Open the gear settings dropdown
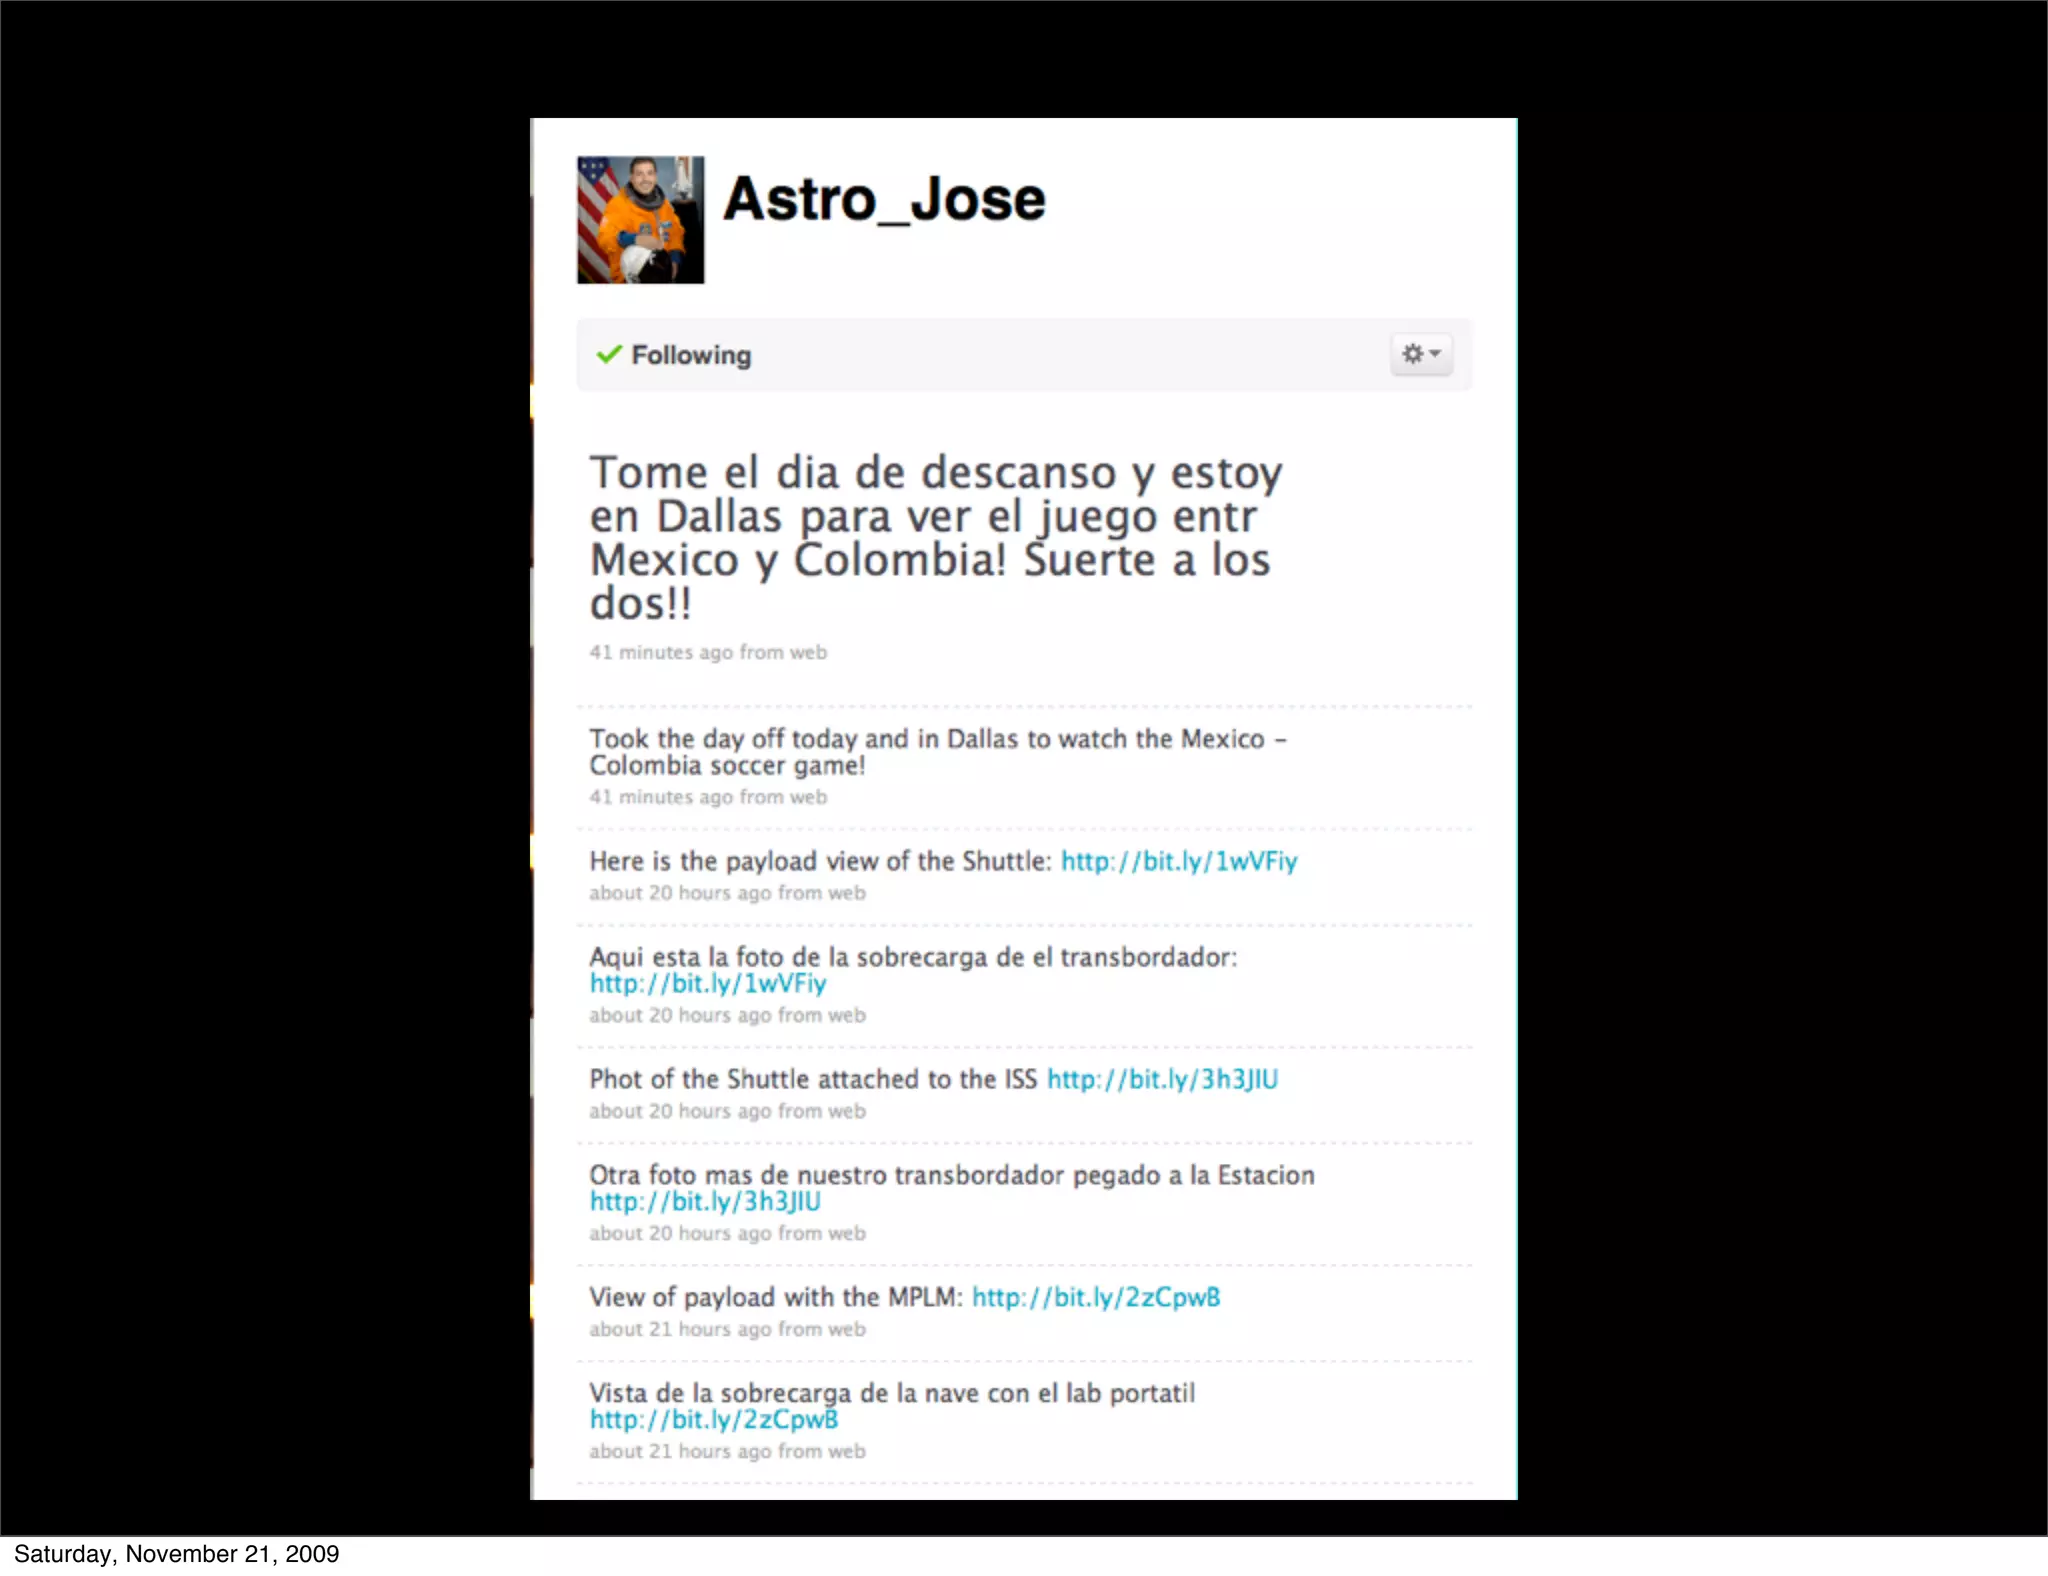 pyautogui.click(x=1420, y=354)
